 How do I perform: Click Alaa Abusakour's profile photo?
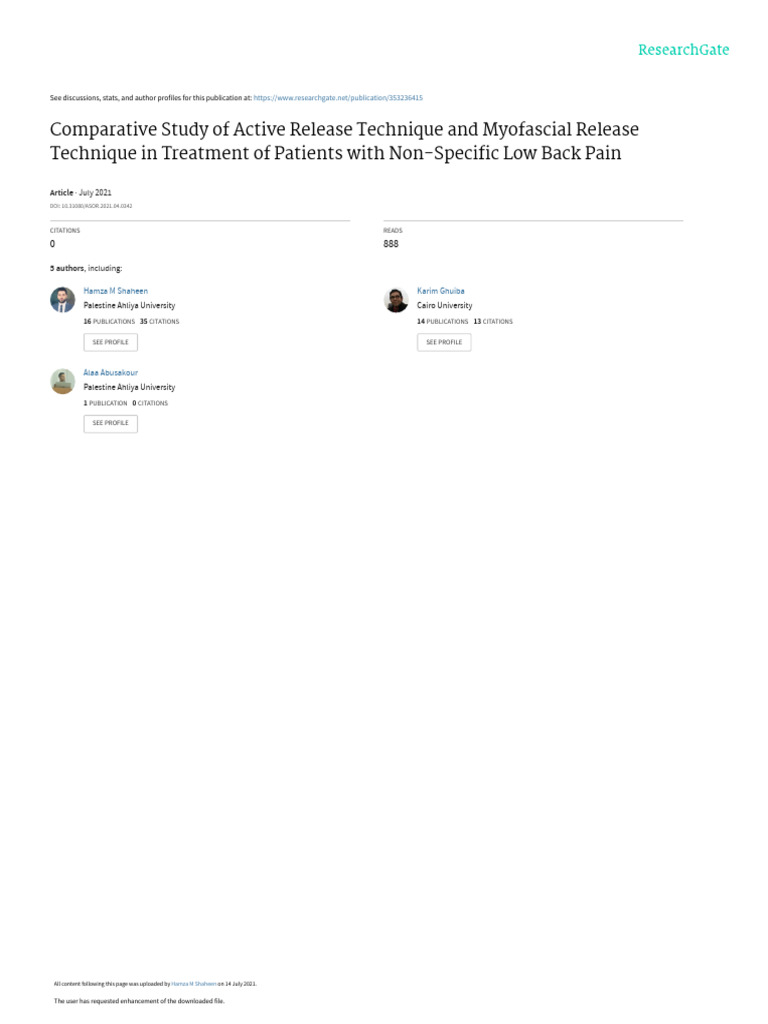pyautogui.click(x=62, y=381)
